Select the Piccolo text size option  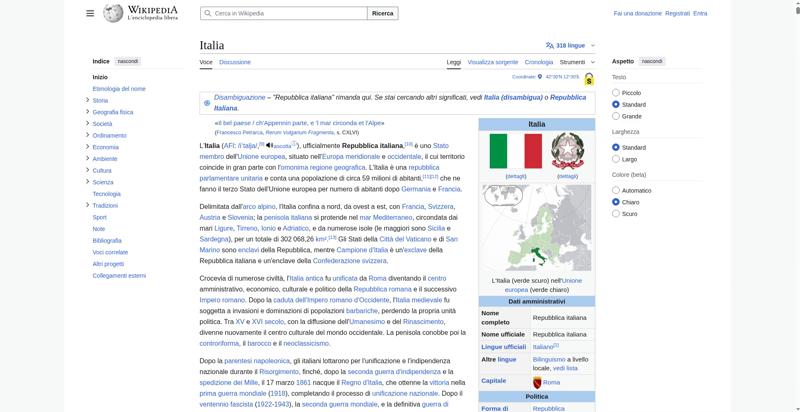pos(616,92)
